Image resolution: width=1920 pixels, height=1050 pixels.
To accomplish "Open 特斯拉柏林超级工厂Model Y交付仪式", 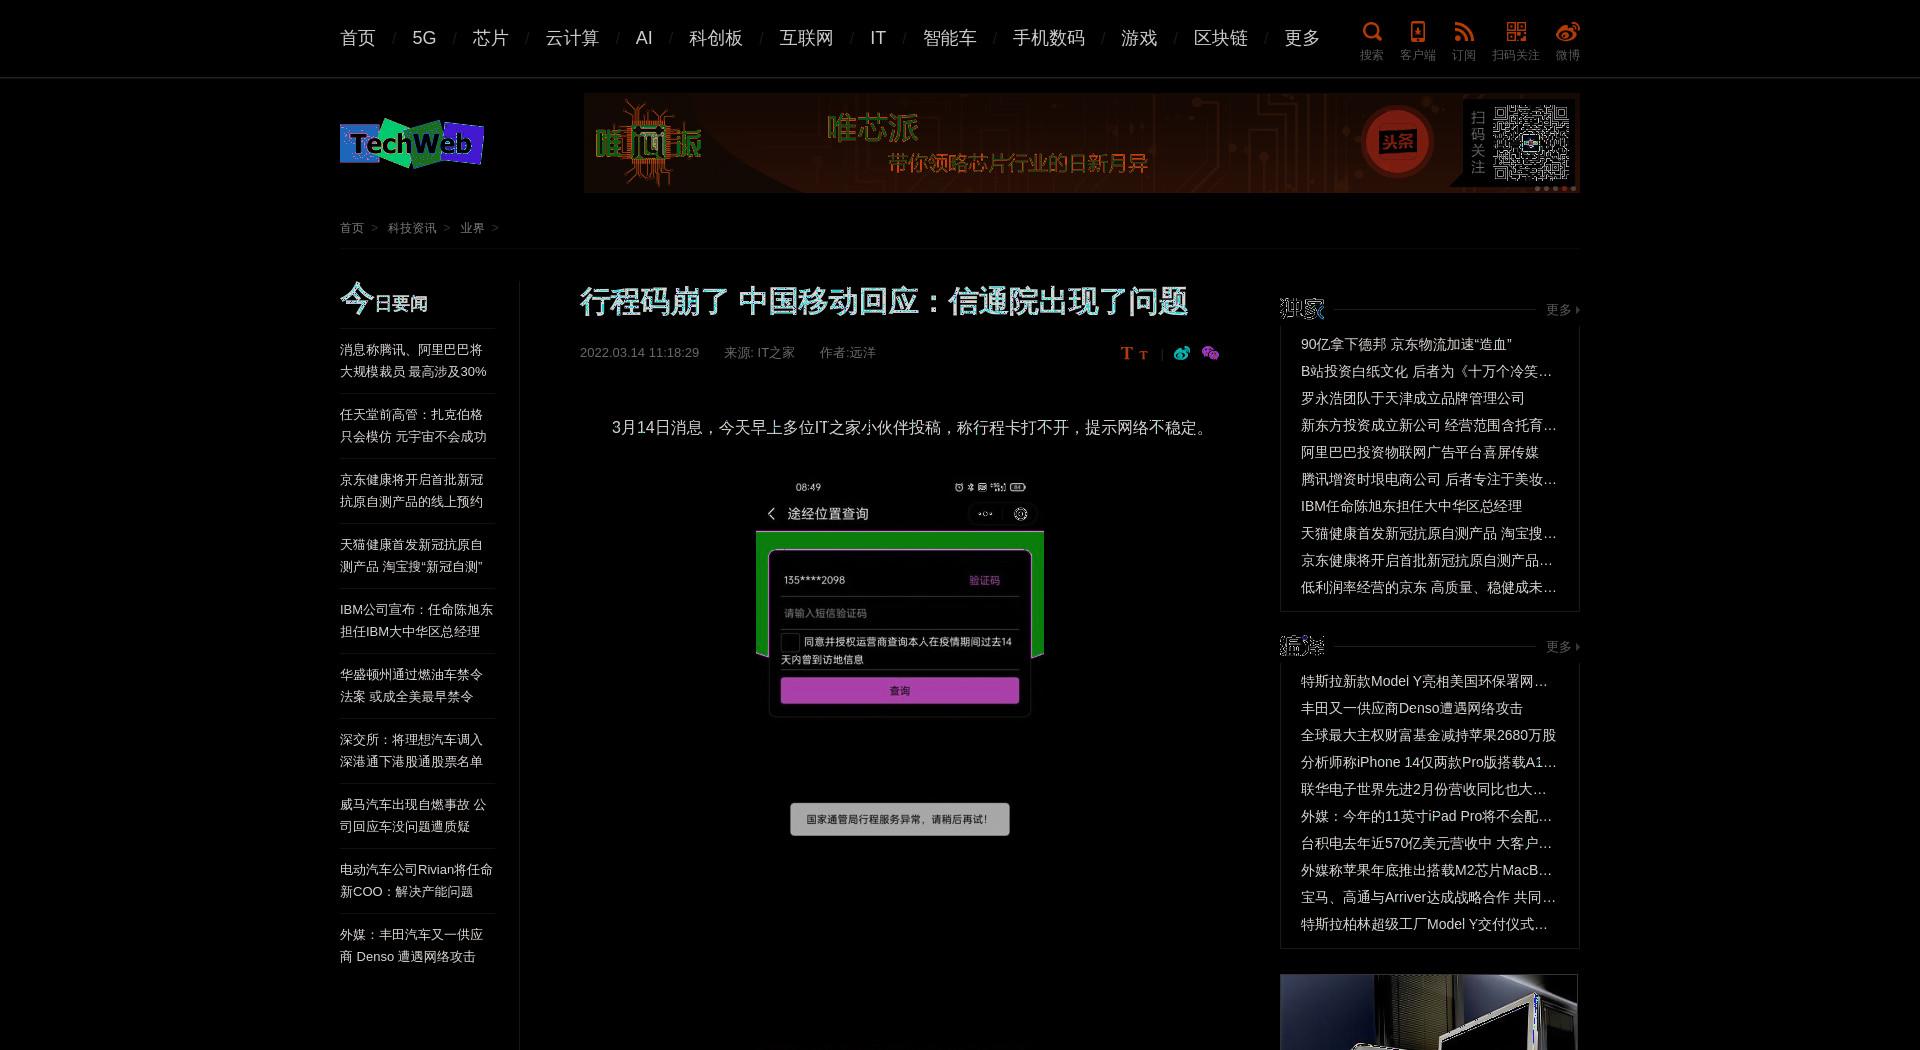I will point(1424,924).
